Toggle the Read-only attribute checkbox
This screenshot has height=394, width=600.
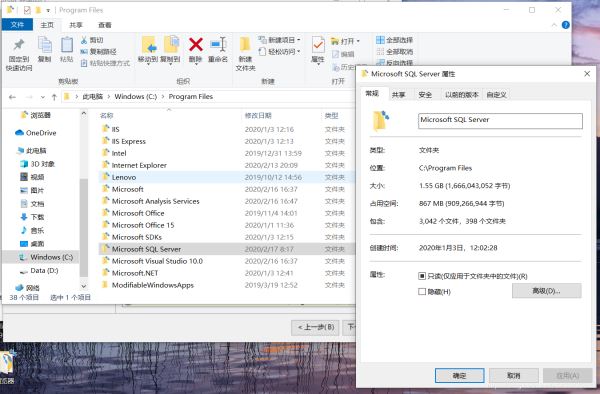[422, 276]
